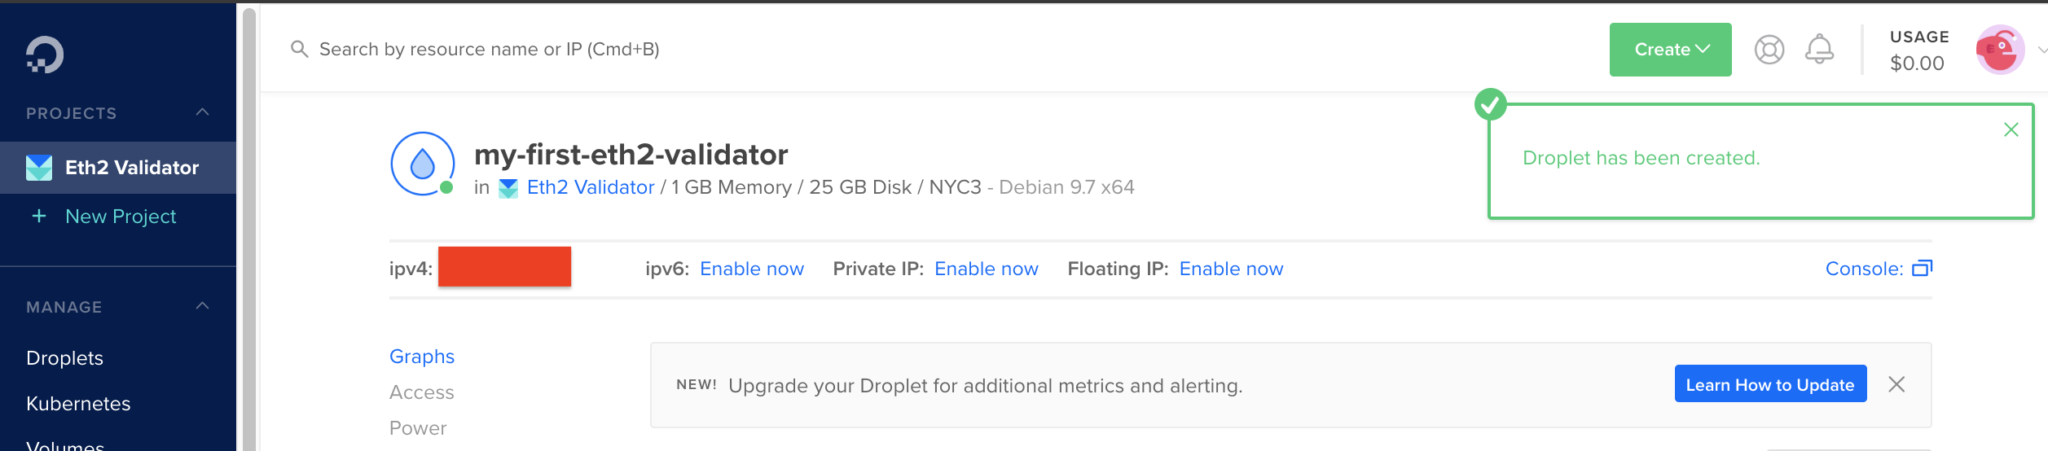Screen dimensions: 2048x451
Task: Collapse the Projects section chevron
Action: coord(202,112)
